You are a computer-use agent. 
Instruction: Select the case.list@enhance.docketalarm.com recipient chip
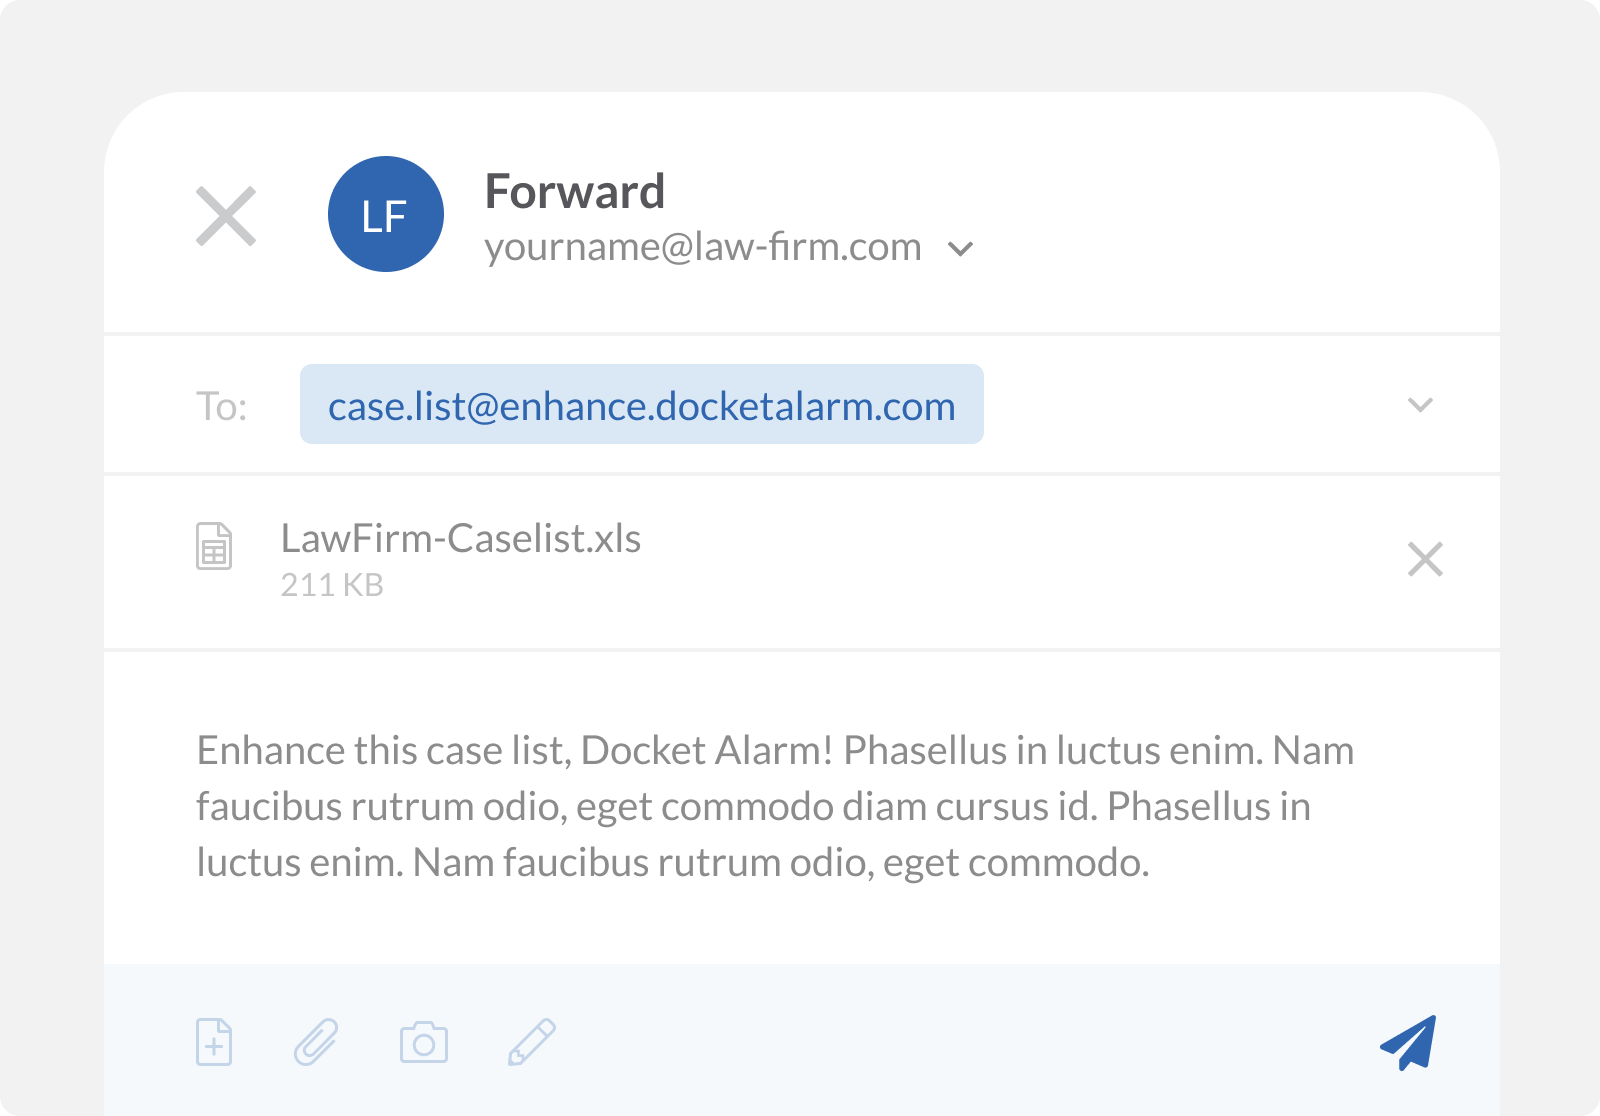pyautogui.click(x=641, y=405)
